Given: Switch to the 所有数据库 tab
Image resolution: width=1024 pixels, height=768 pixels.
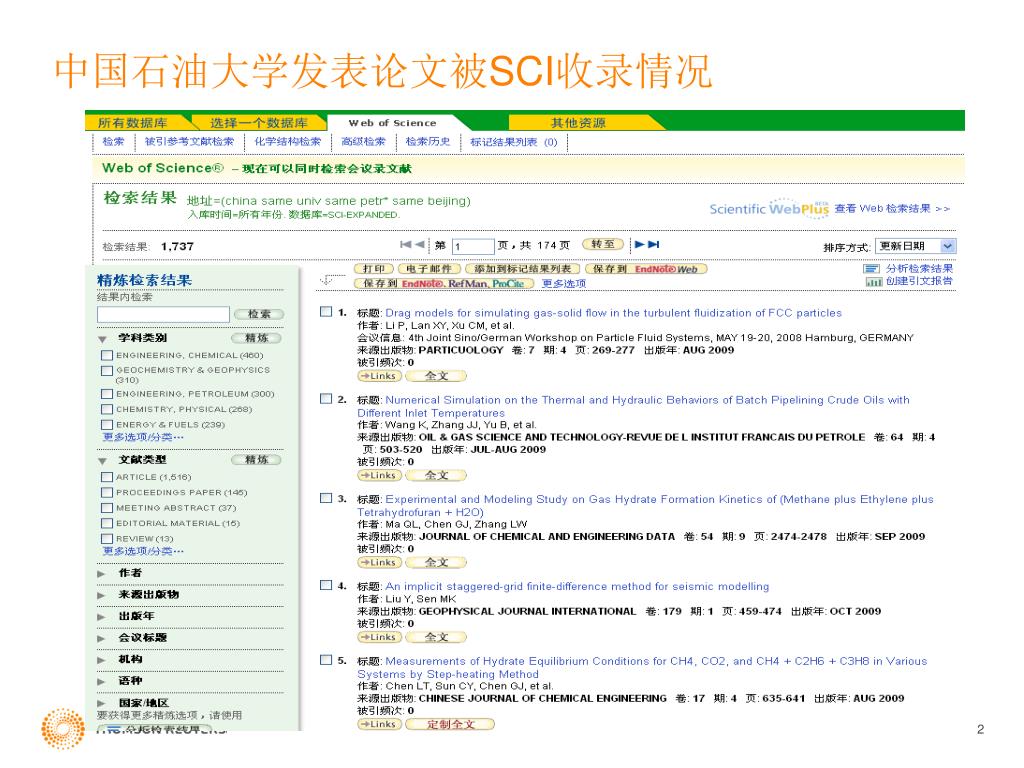Looking at the screenshot, I should pyautogui.click(x=133, y=122).
